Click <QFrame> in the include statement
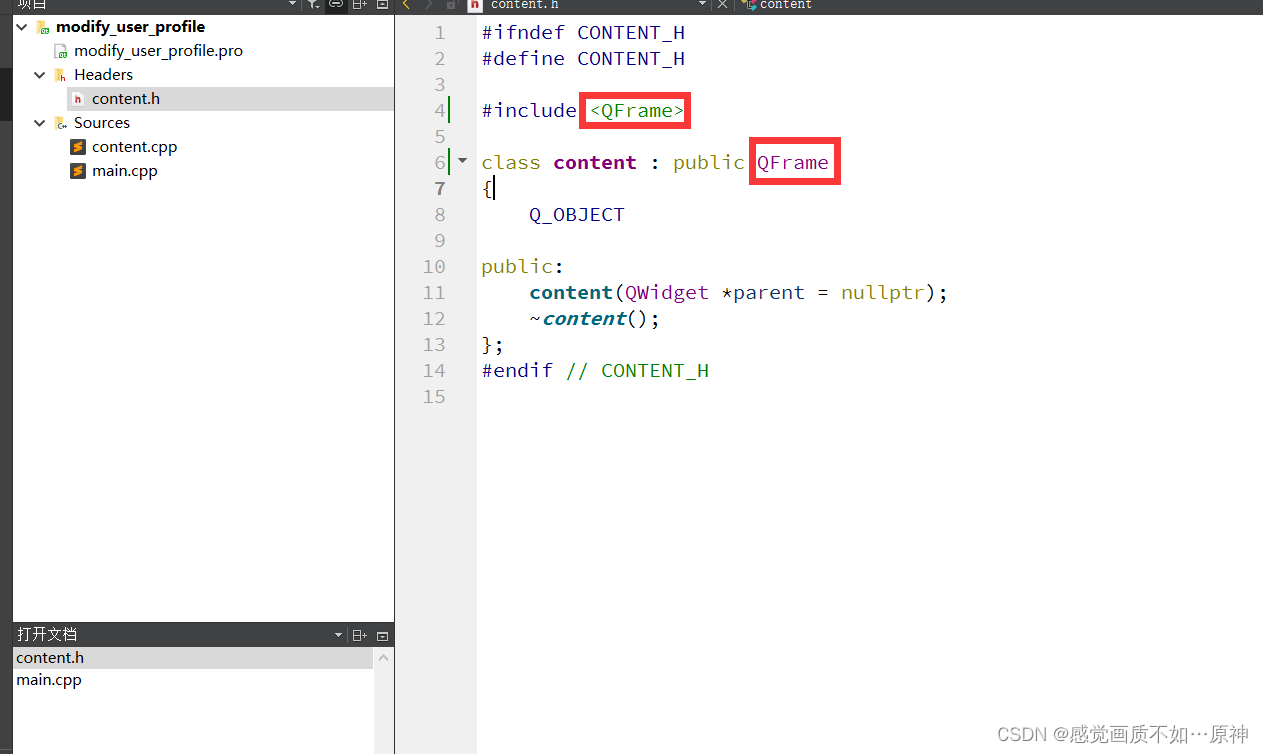 click(x=637, y=111)
